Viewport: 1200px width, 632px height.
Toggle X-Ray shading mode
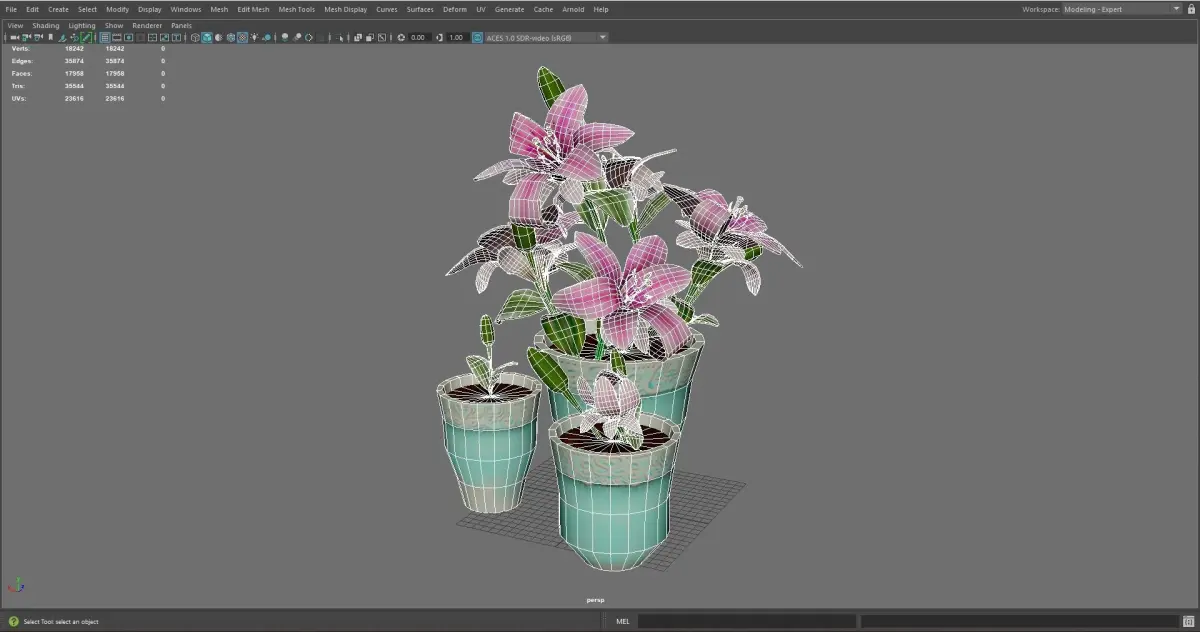(x=357, y=37)
